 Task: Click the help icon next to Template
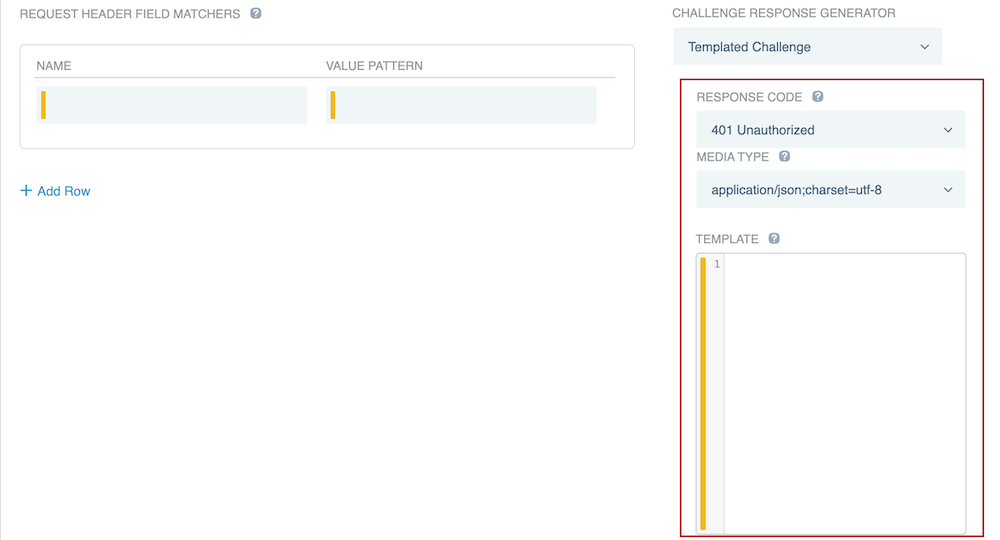click(x=774, y=239)
